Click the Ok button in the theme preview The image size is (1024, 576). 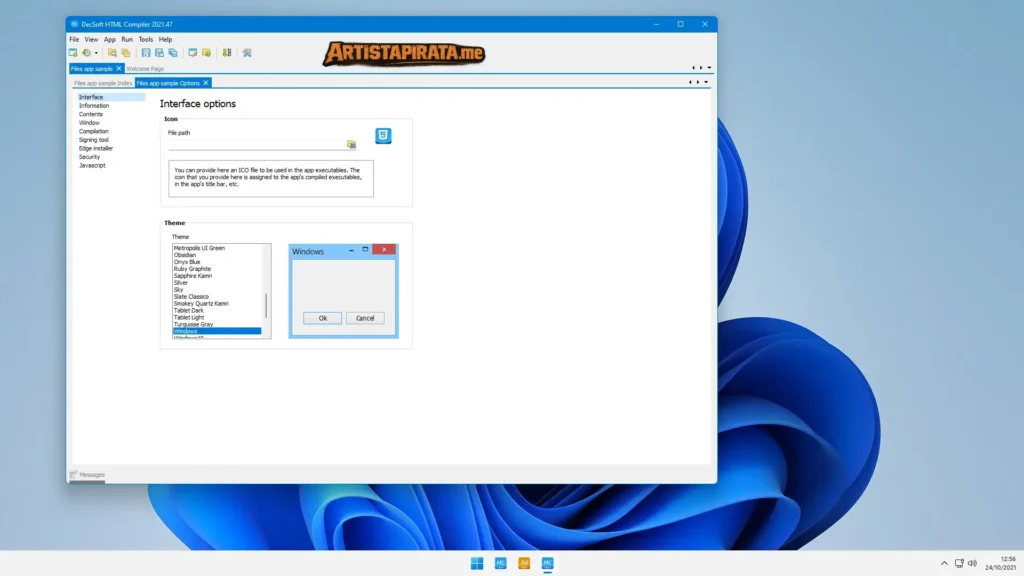point(321,317)
